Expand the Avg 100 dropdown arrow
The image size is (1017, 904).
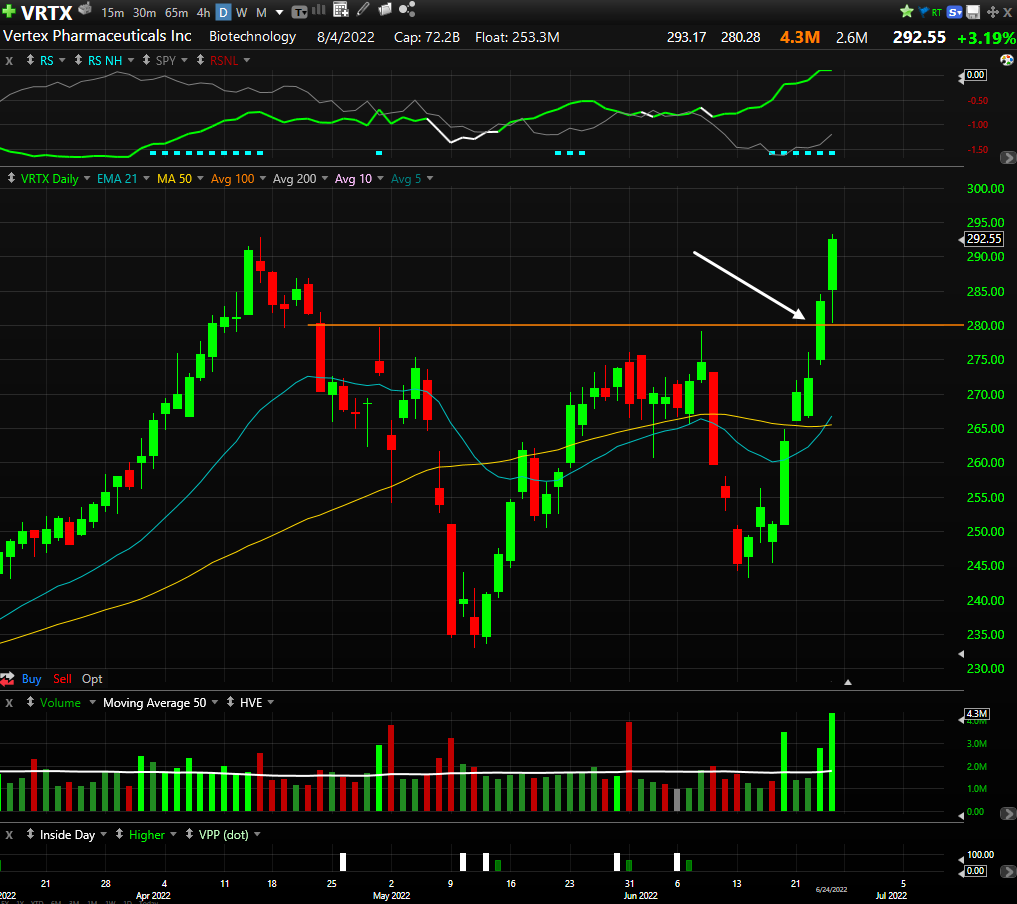pyautogui.click(x=262, y=178)
